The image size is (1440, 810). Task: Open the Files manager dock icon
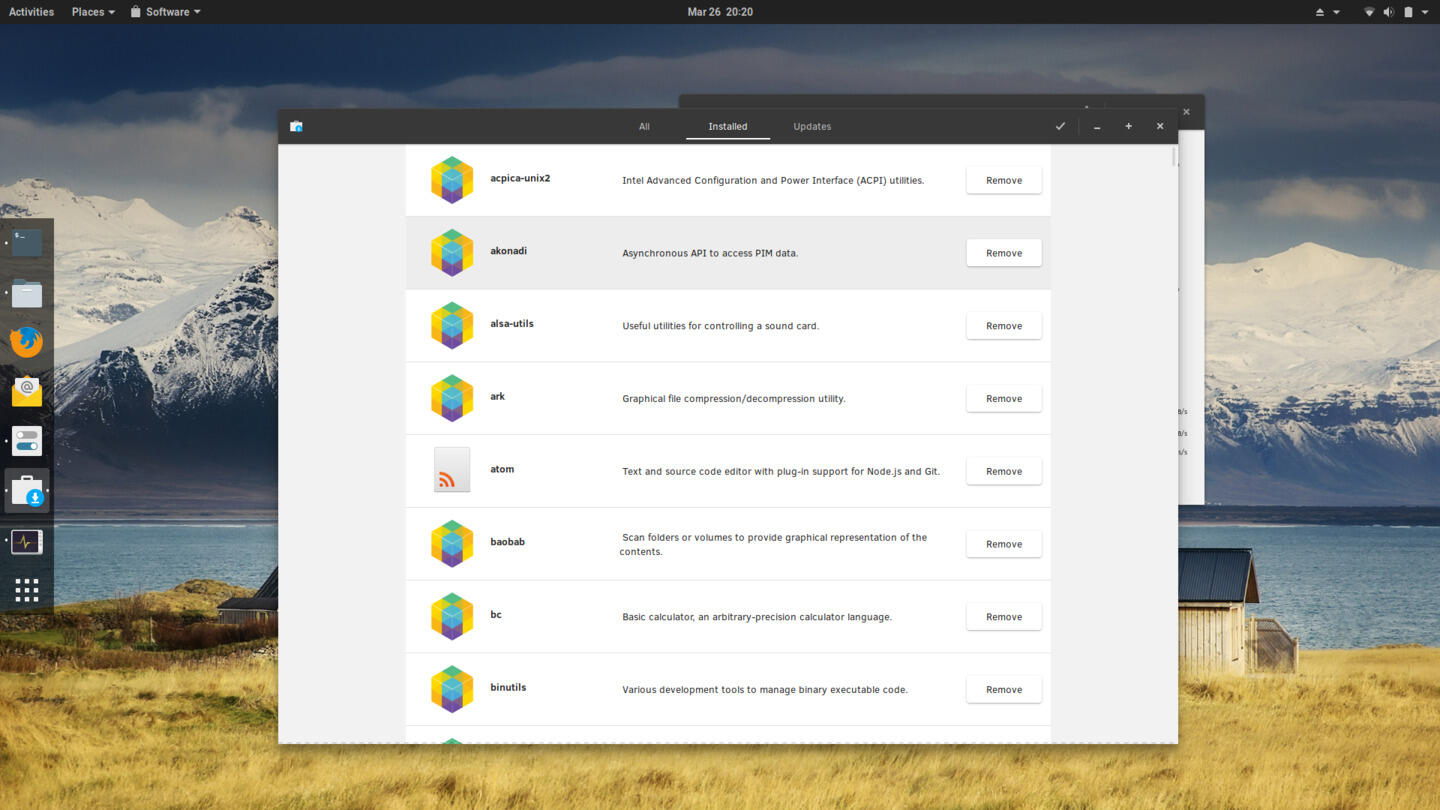[x=27, y=293]
